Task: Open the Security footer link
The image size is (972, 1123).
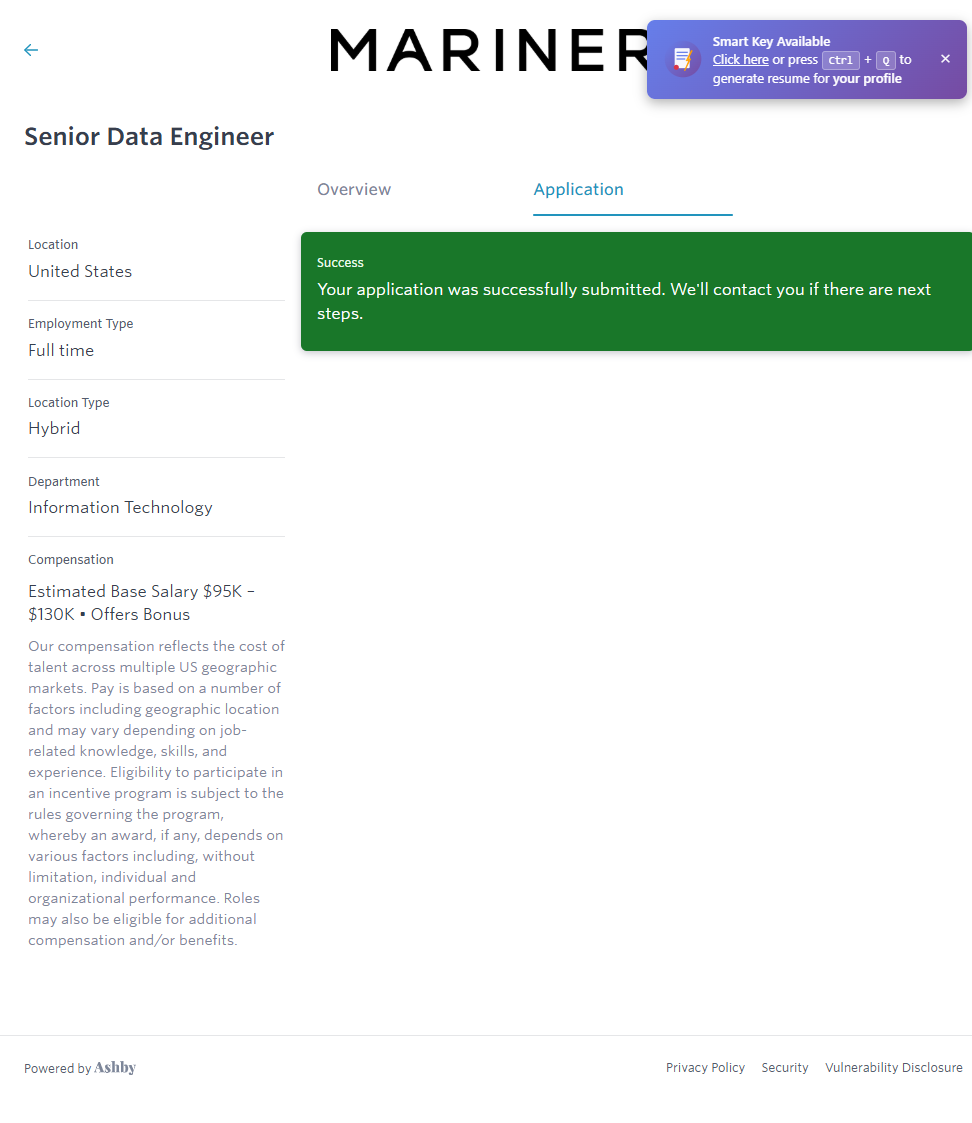Action: coord(784,1068)
